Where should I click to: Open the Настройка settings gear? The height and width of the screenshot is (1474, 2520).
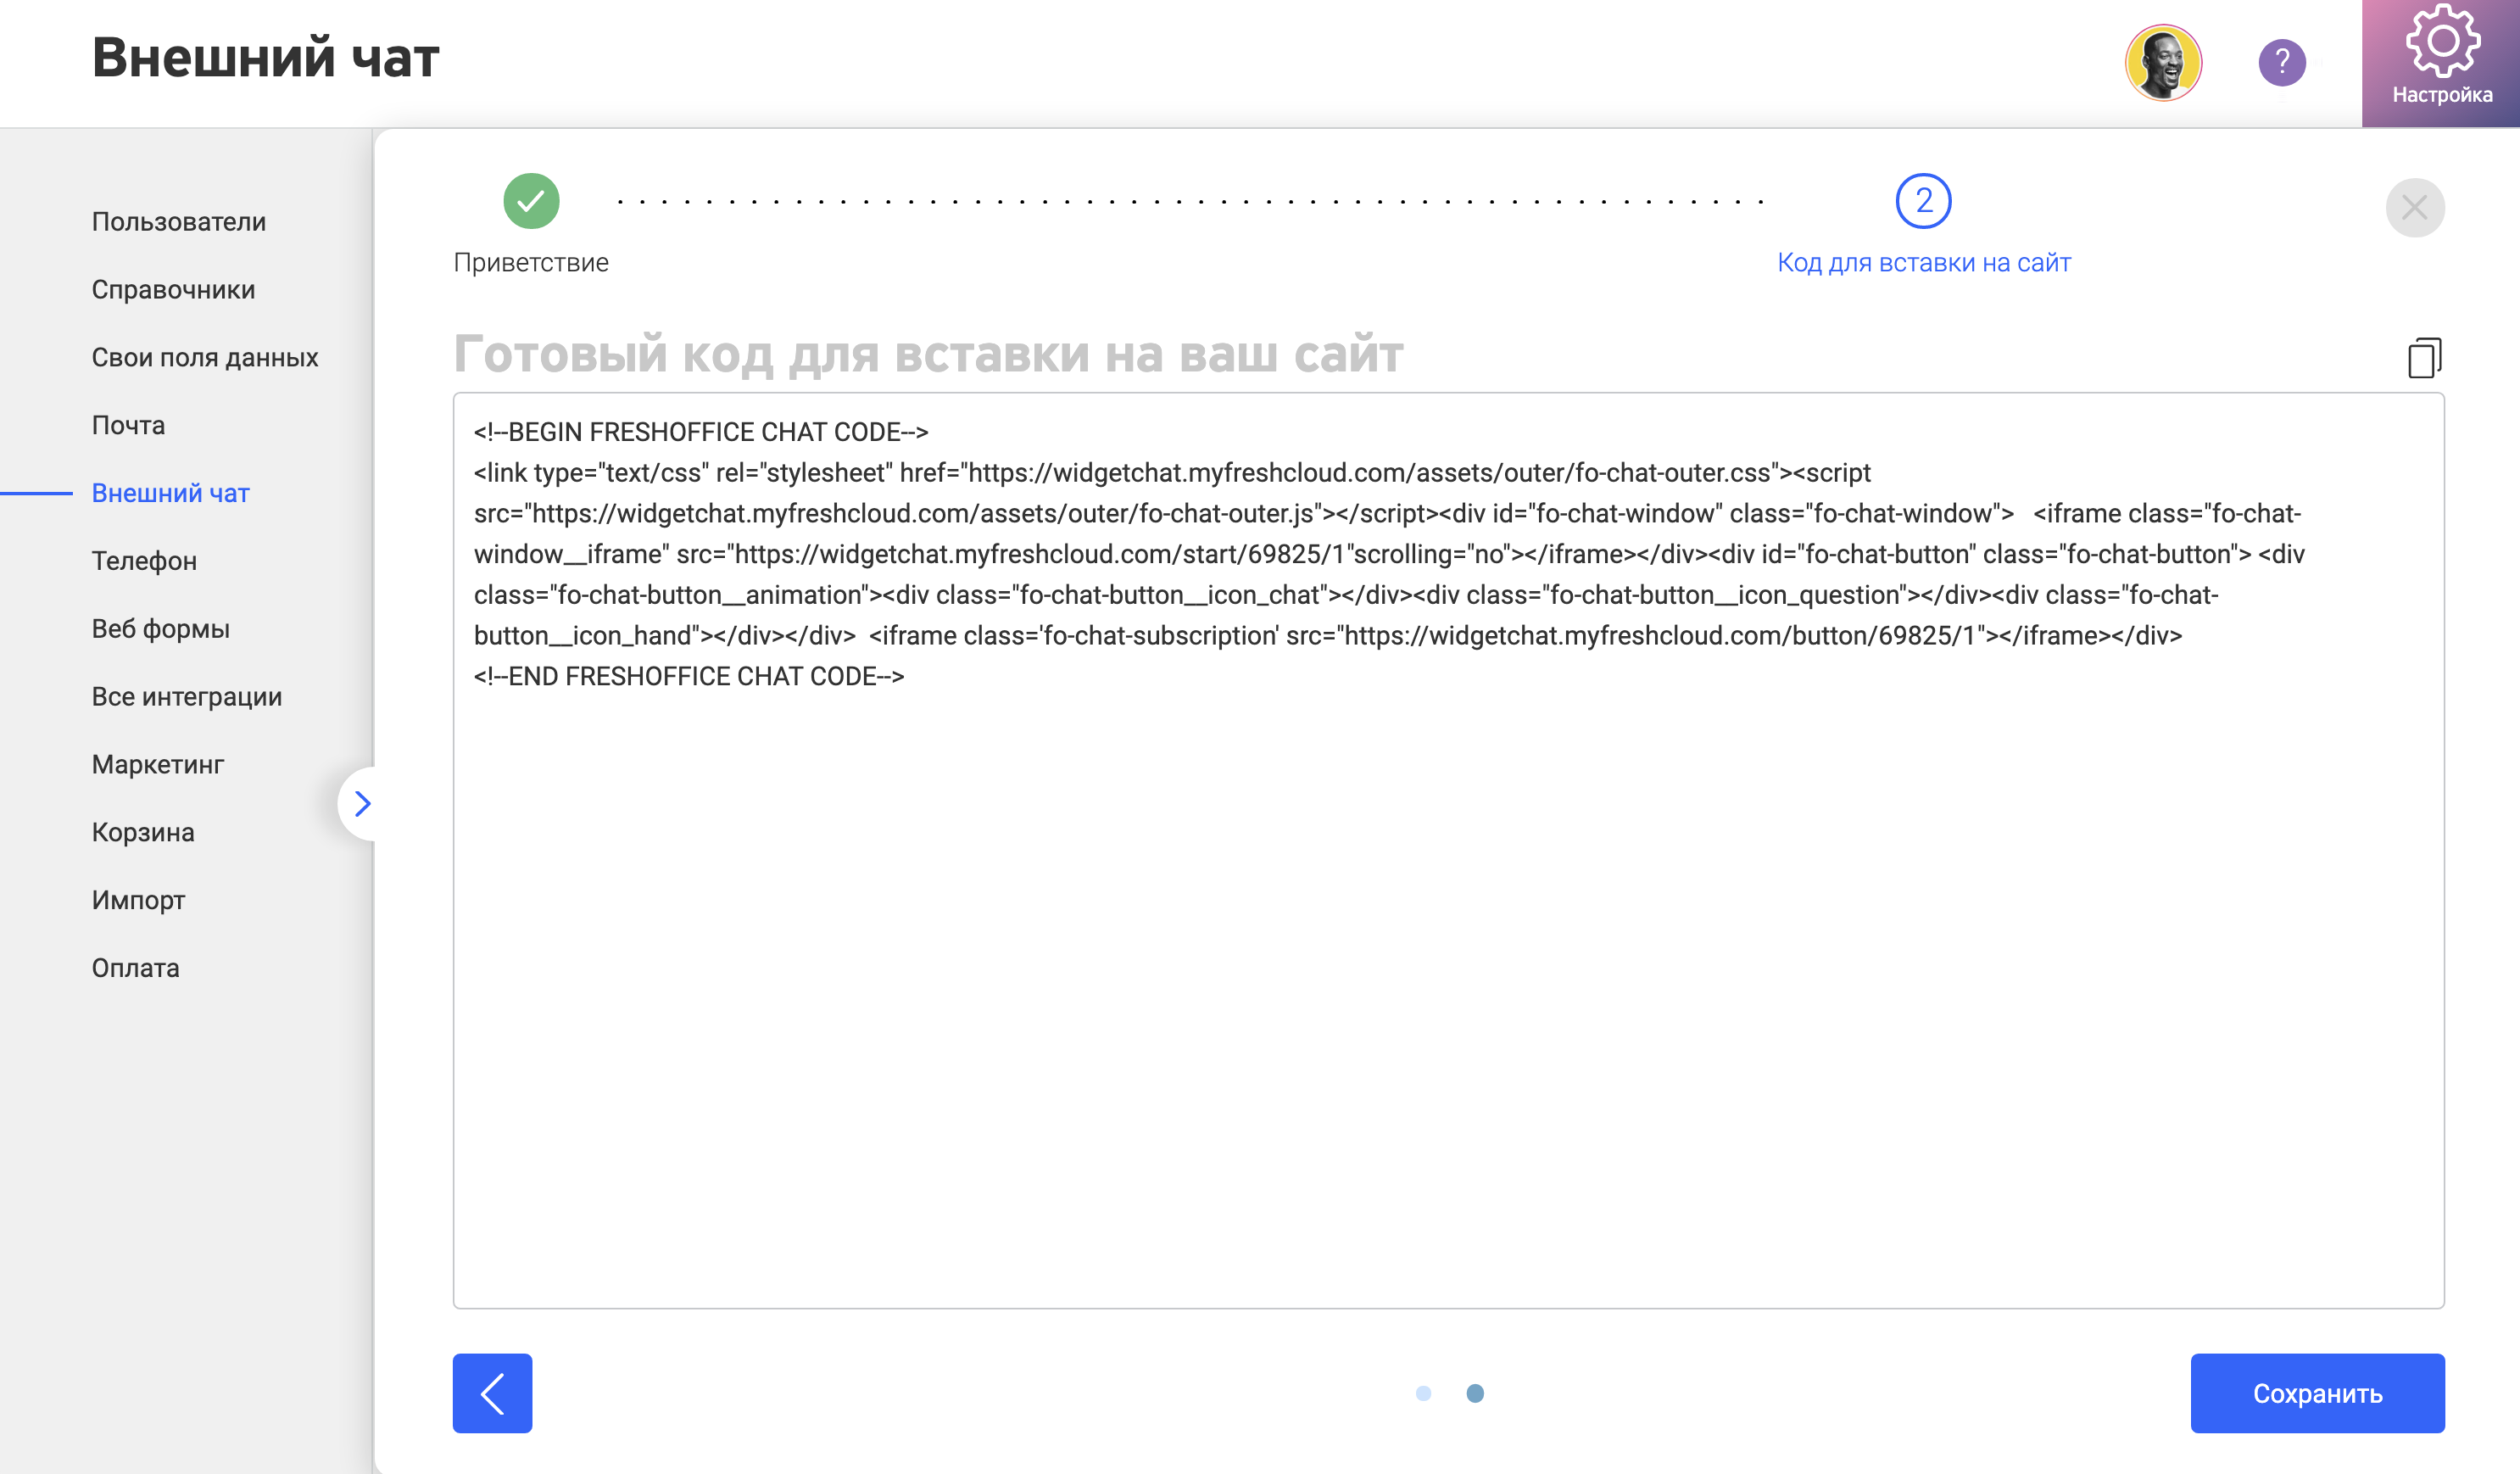[2441, 62]
